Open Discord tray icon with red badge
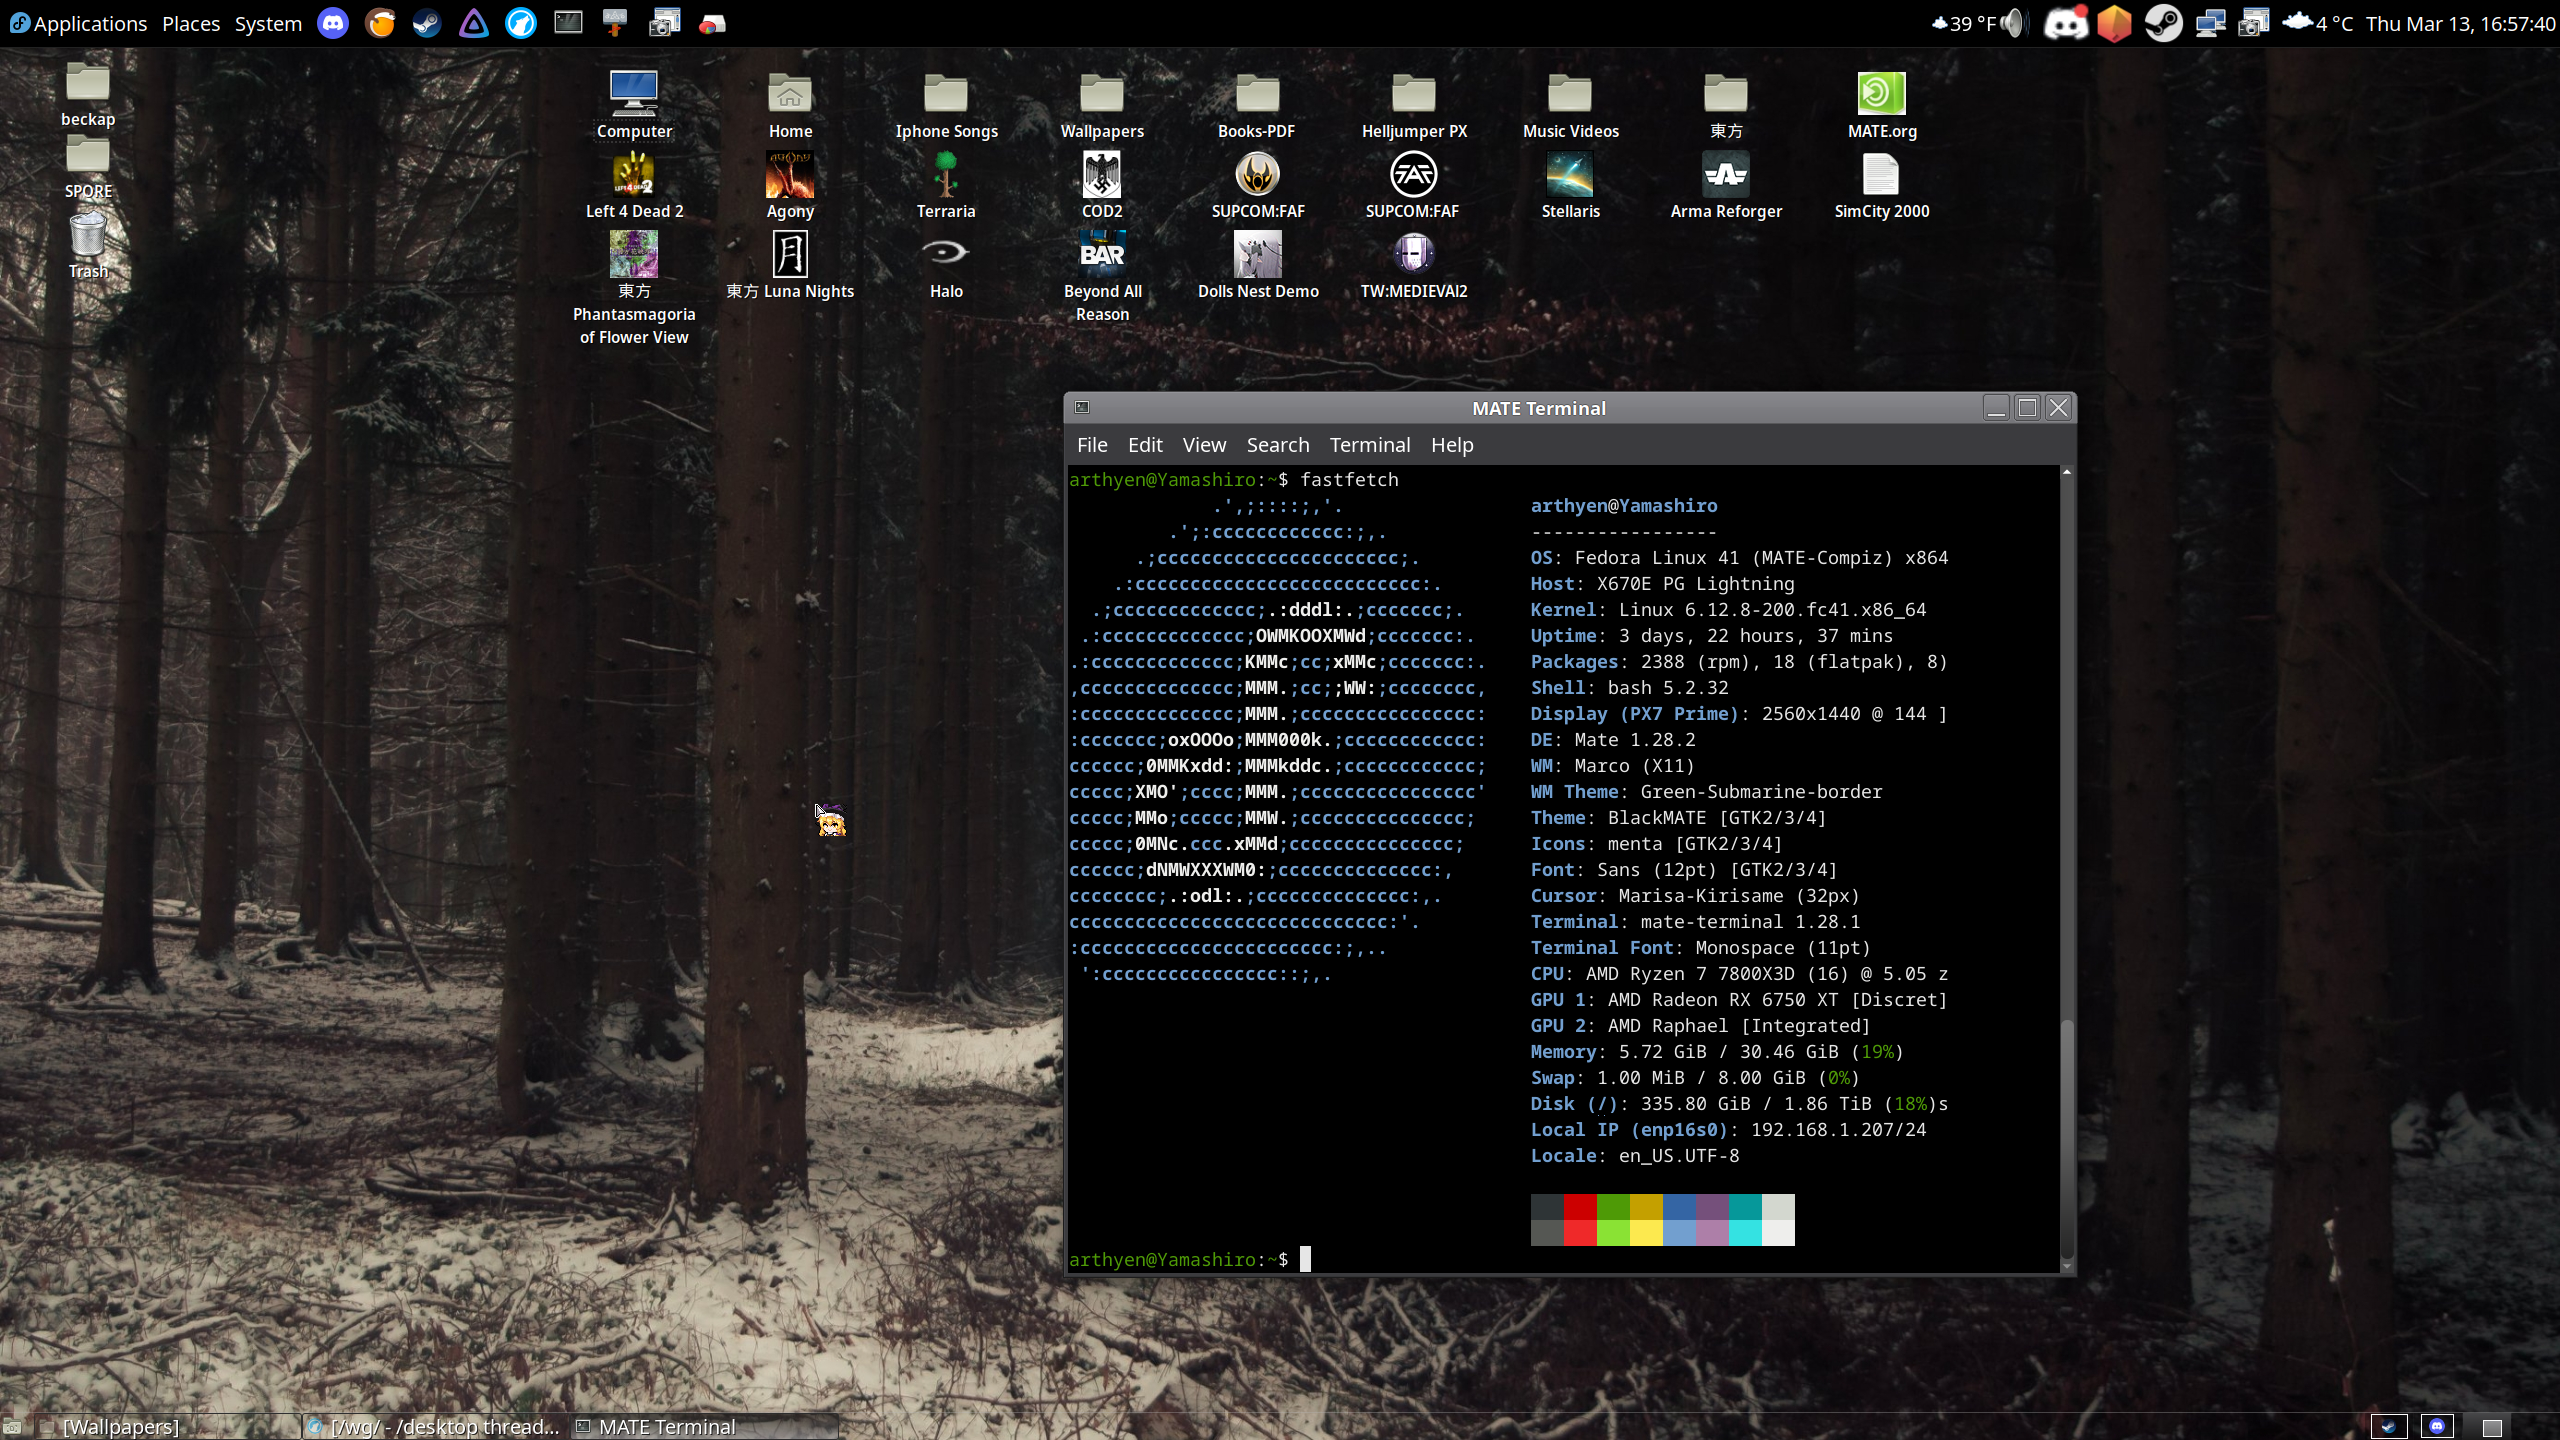The image size is (2560, 1440). point(2066,23)
